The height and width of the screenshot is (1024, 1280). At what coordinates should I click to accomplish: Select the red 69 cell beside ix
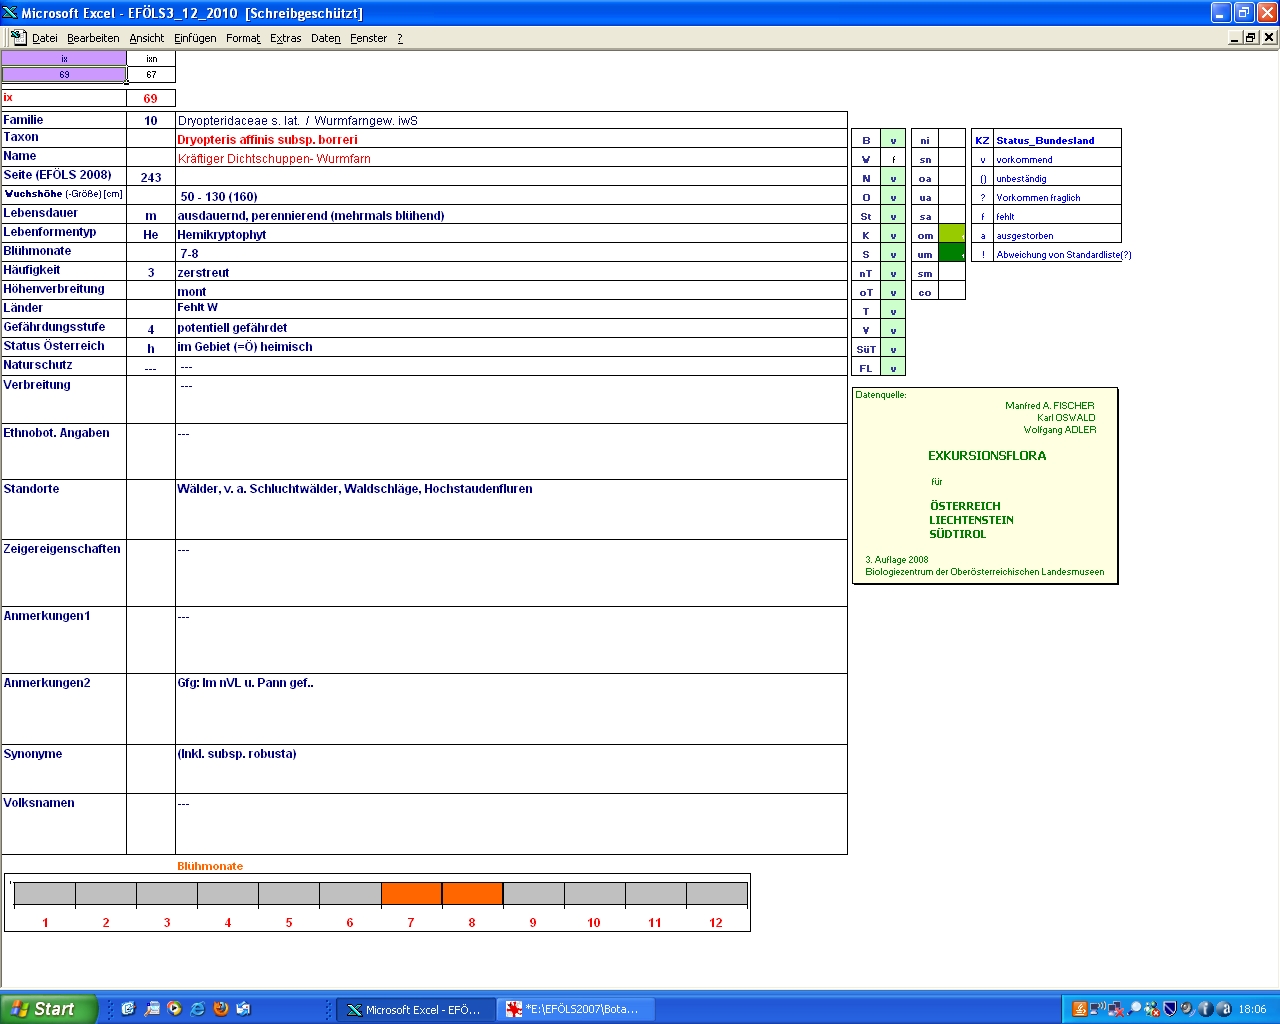(x=151, y=98)
